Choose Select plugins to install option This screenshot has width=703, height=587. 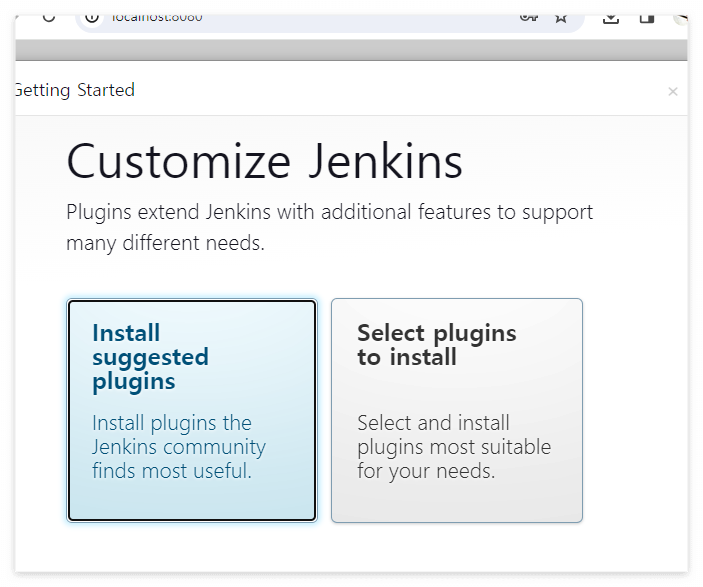coord(457,410)
